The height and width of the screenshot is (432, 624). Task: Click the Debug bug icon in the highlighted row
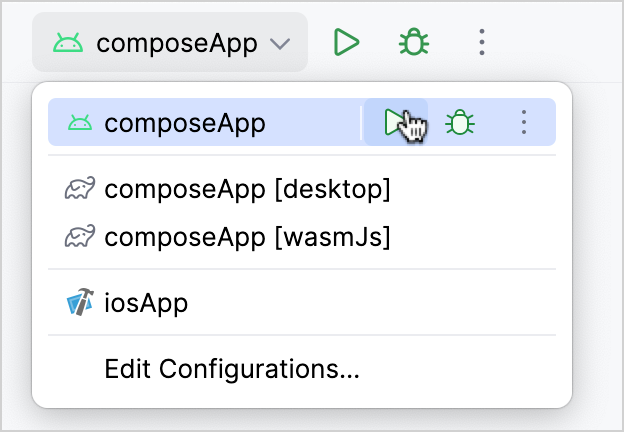click(459, 122)
